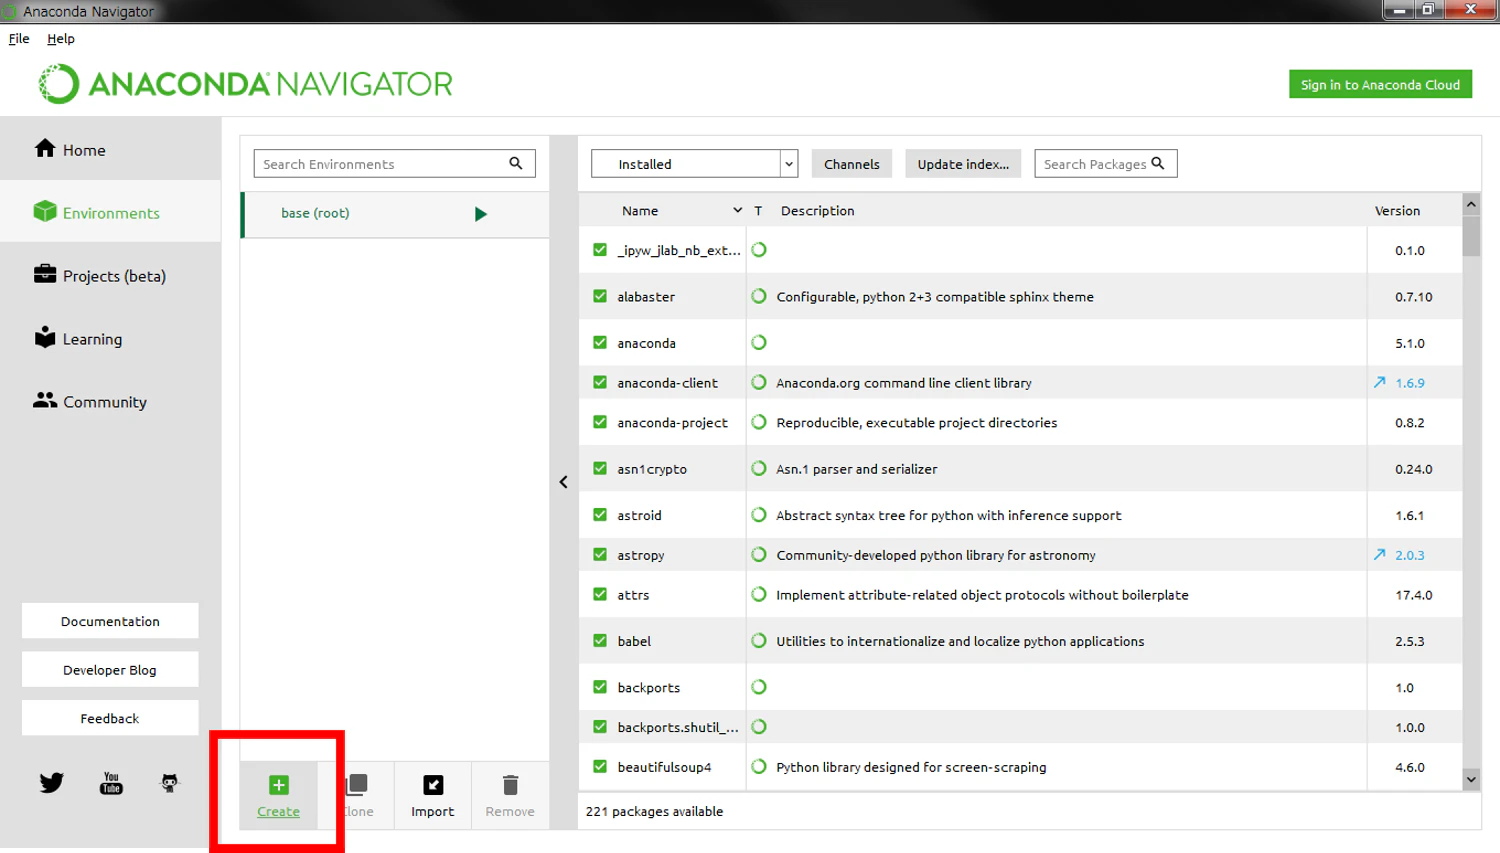Click the attrs package type circle icon
Viewport: 1500px width, 853px height.
tap(759, 594)
